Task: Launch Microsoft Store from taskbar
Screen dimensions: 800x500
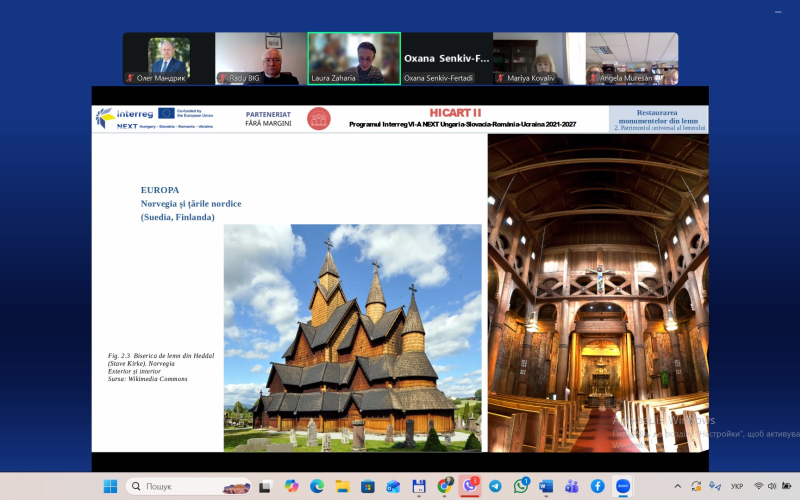Action: point(368,486)
